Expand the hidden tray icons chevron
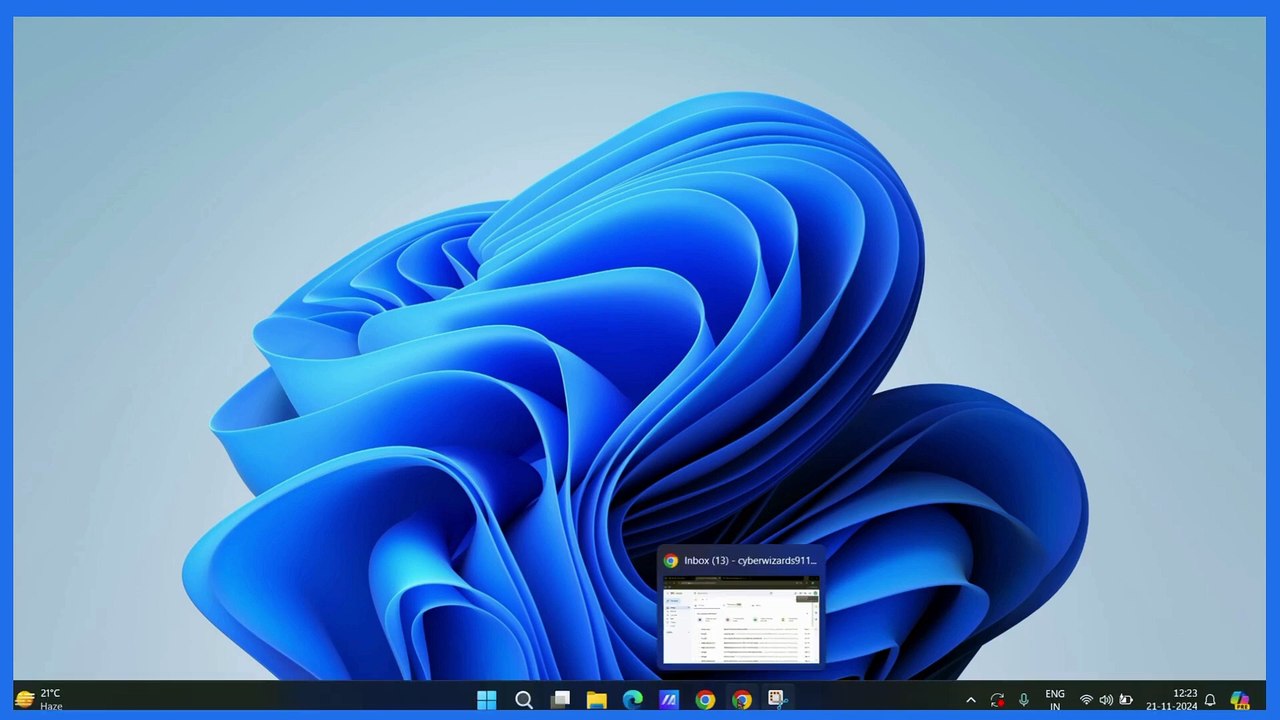Viewport: 1280px width, 720px height. coord(970,700)
